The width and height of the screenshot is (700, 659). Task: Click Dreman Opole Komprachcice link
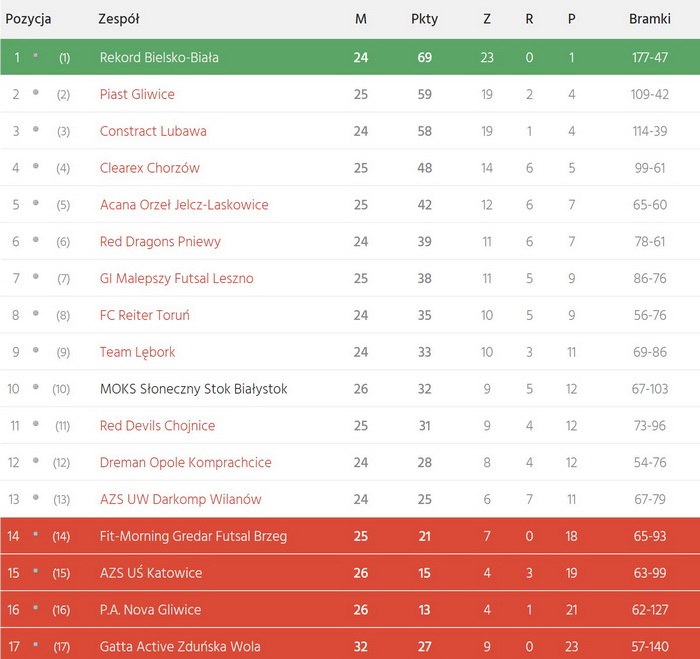tap(185, 463)
